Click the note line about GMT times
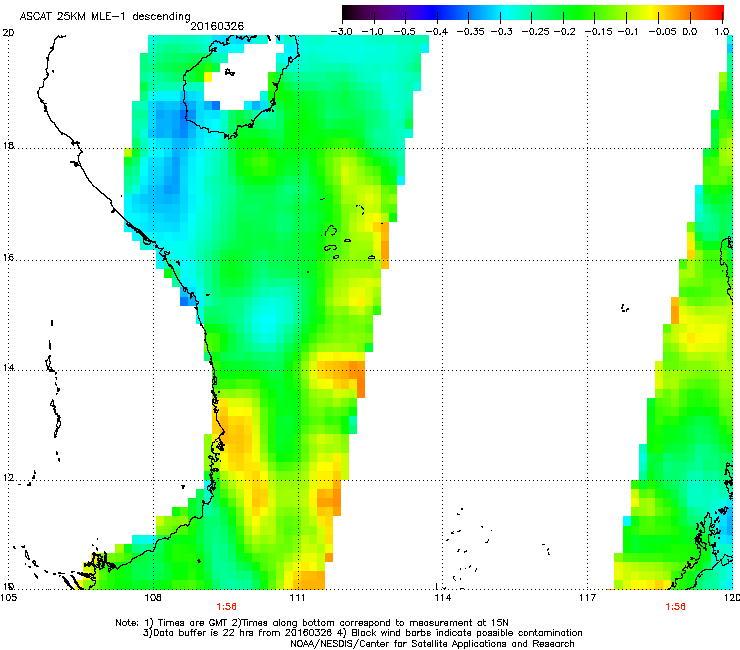The width and height of the screenshot is (740, 650). pos(312,623)
